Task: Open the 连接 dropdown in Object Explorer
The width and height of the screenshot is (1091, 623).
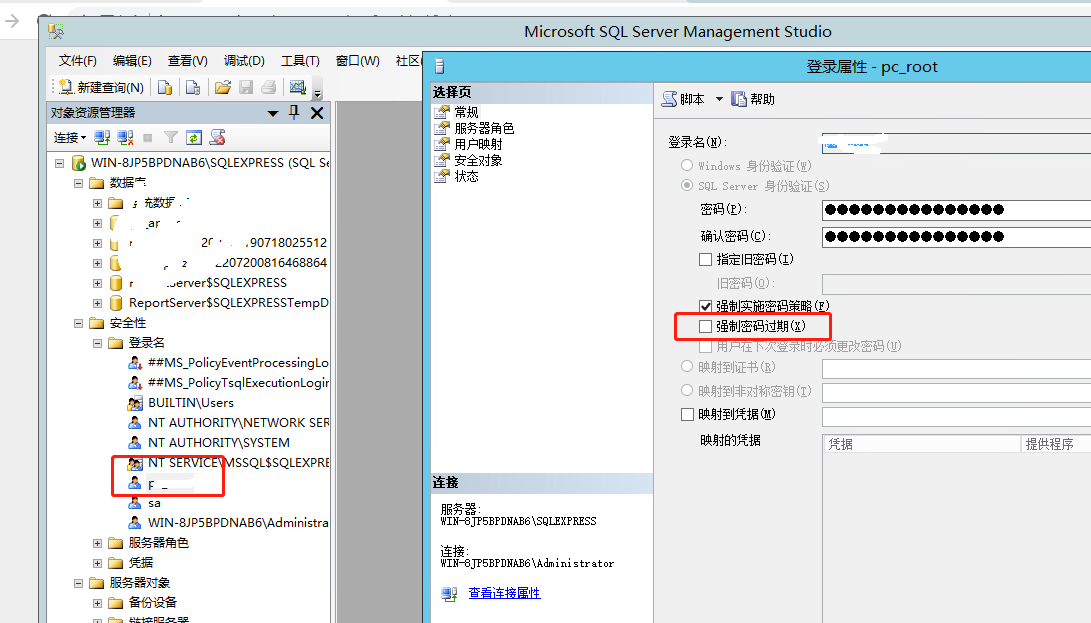Action: click(70, 138)
